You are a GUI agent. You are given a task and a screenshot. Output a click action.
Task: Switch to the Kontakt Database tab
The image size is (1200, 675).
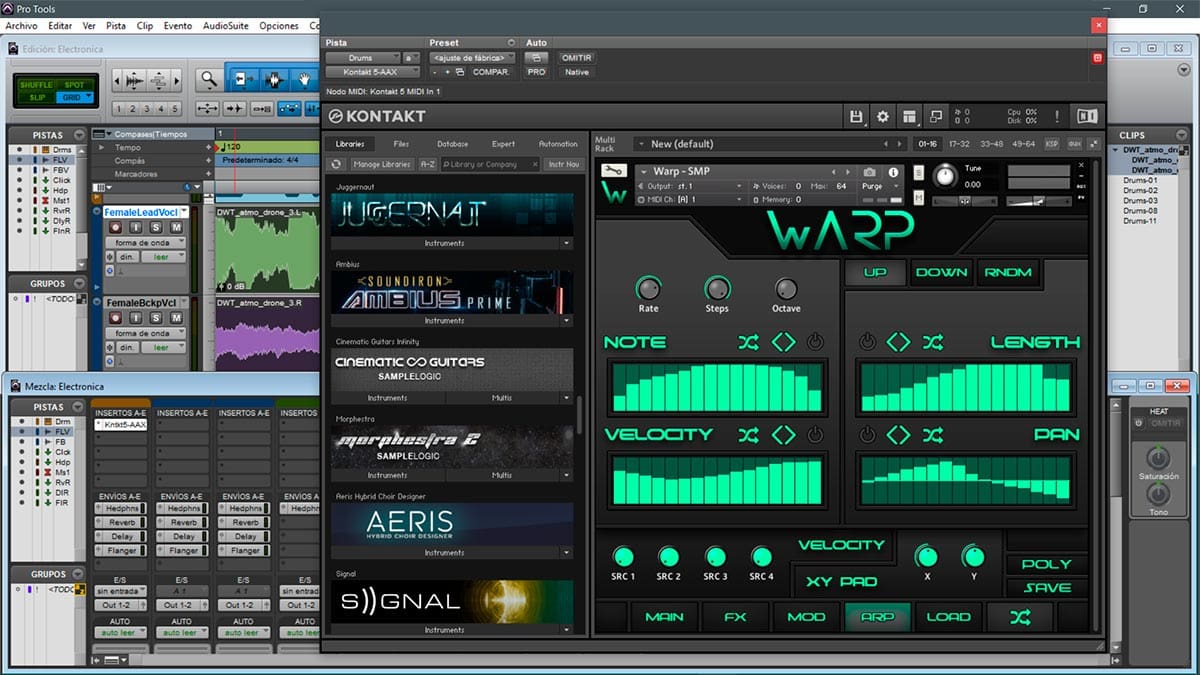(x=452, y=144)
